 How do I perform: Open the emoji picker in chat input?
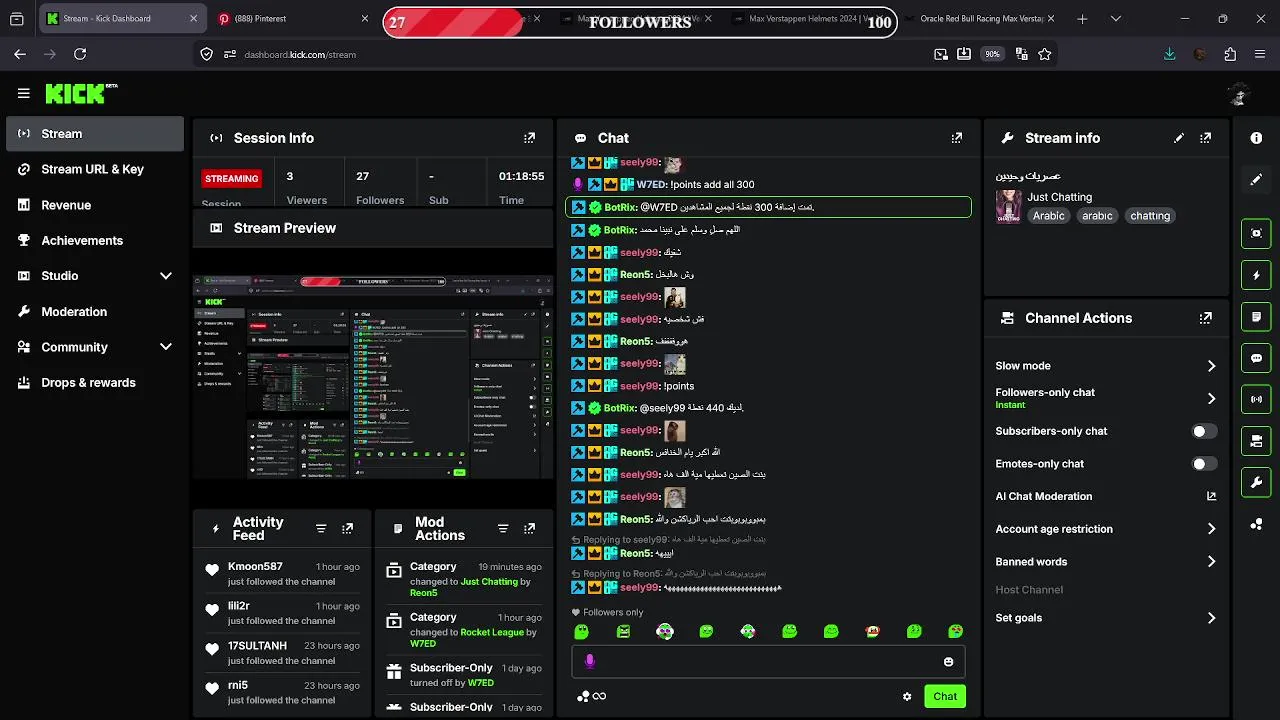(948, 661)
